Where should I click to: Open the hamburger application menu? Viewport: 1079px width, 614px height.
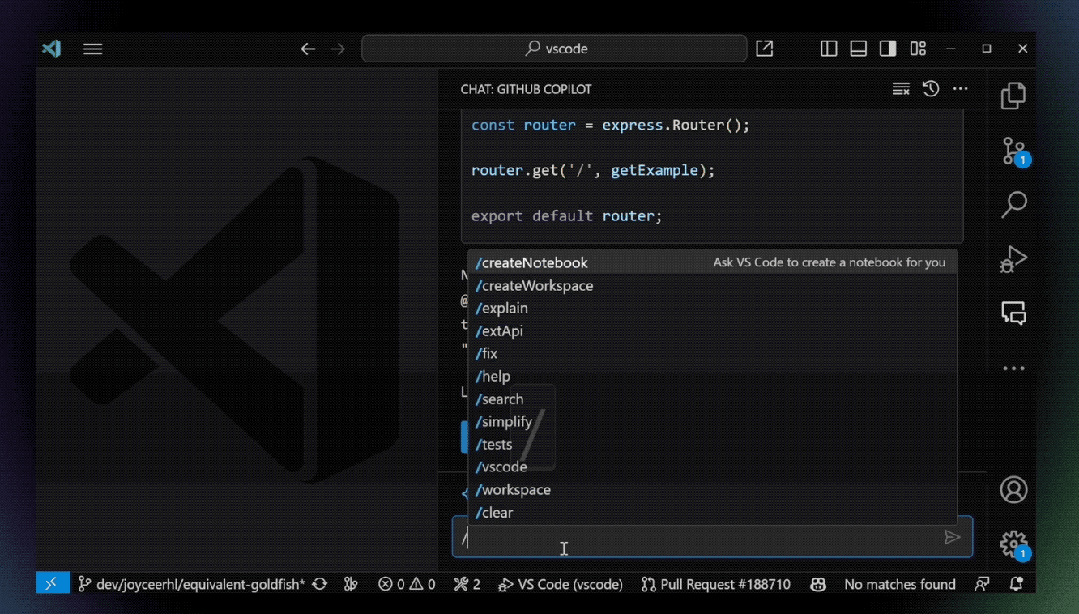tap(92, 49)
